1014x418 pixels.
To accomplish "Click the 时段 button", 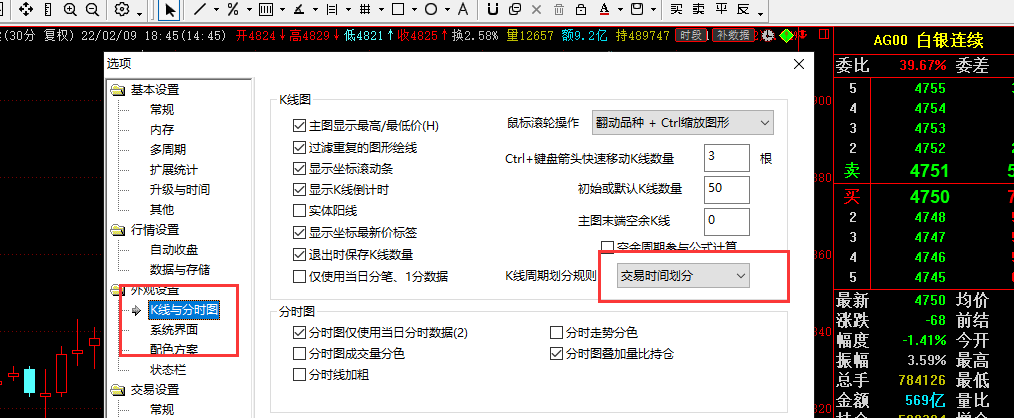I will (691, 36).
